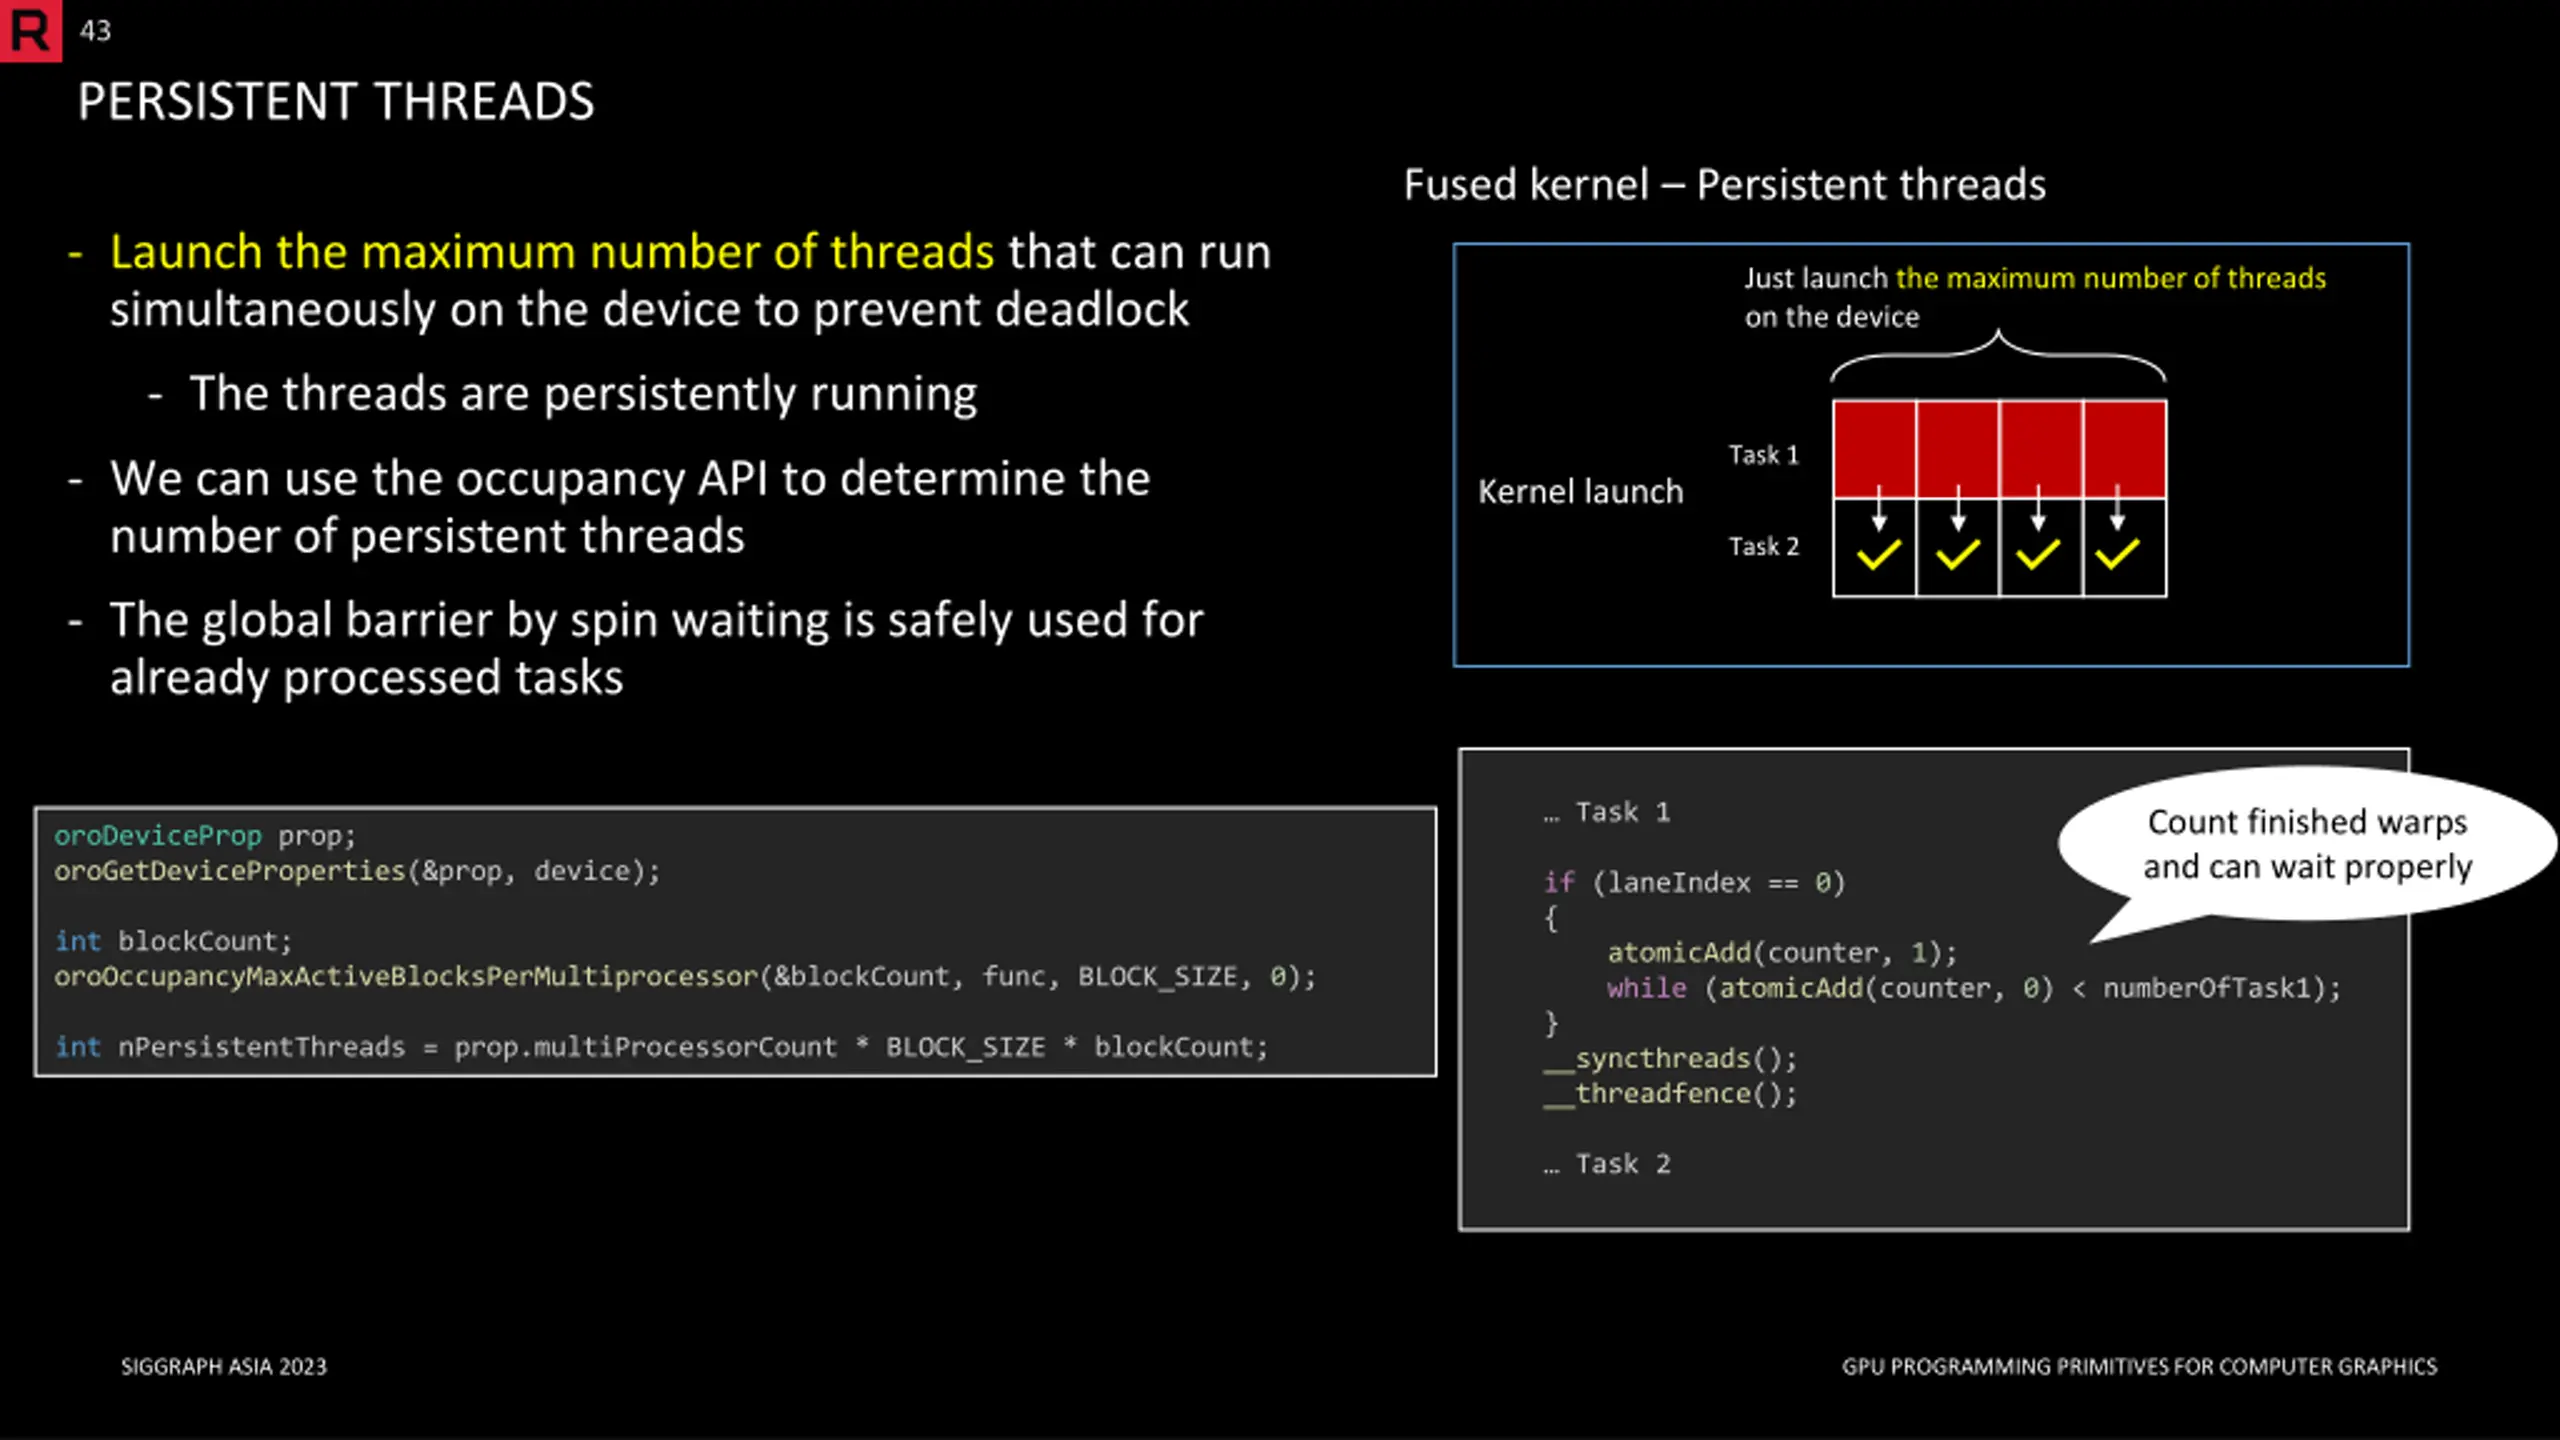2560x1440 pixels.
Task: Click the first red Task 1 block
Action: click(1874, 448)
